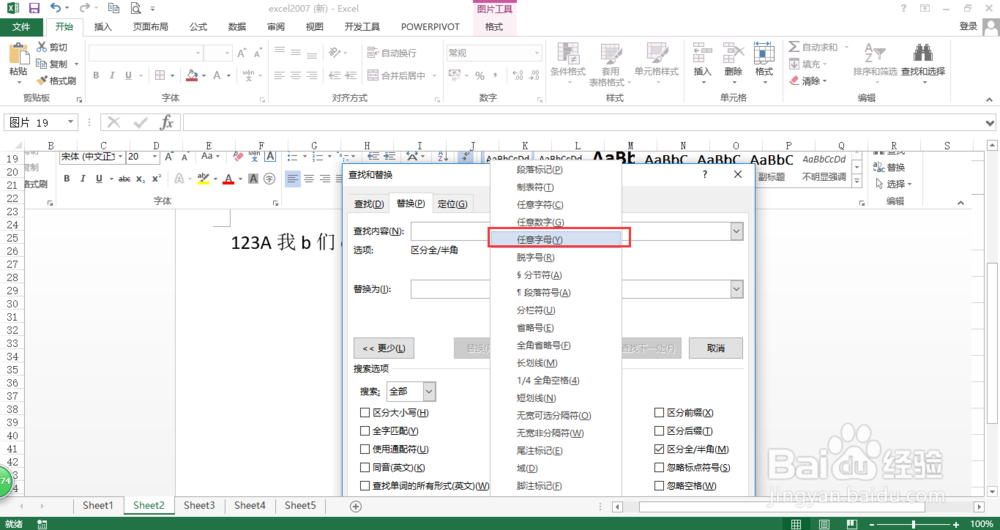
Task: Open the 替换为 history dropdown arrow
Action: (x=737, y=289)
